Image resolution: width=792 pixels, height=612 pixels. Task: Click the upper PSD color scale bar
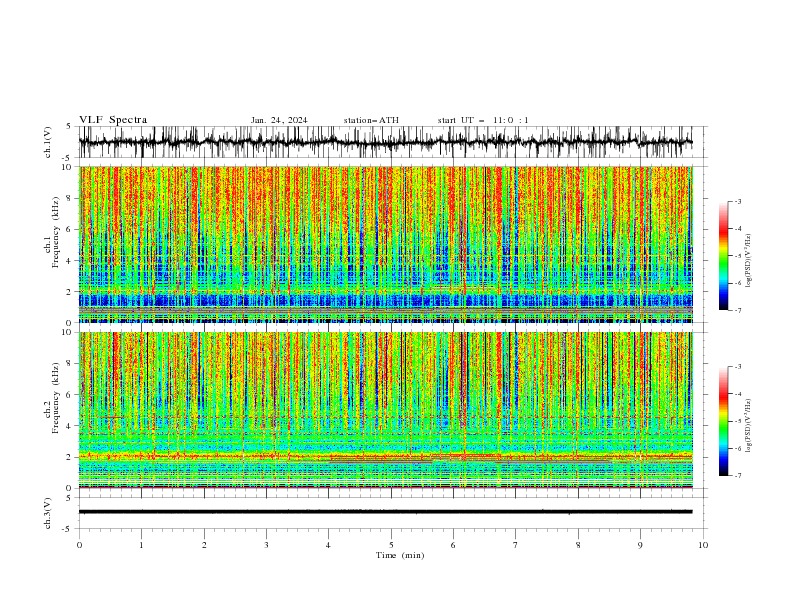pyautogui.click(x=723, y=255)
